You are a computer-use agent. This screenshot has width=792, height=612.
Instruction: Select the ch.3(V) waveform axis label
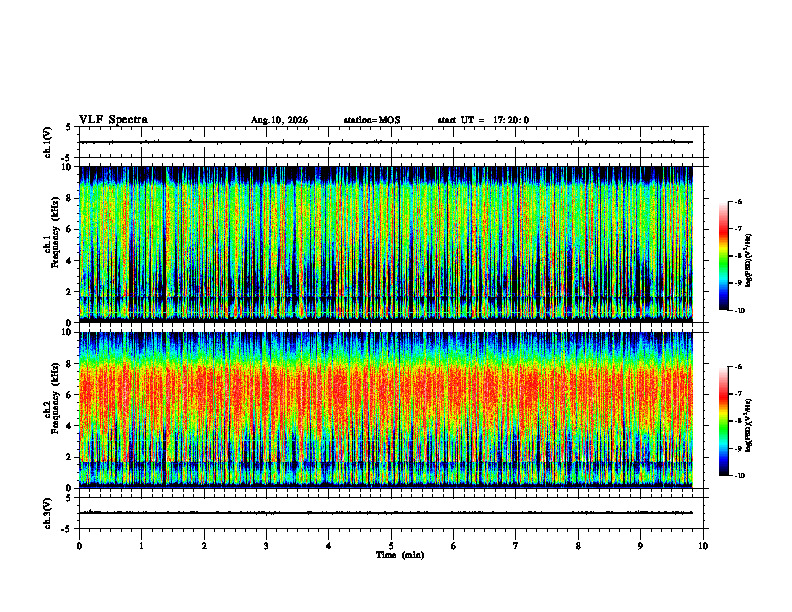click(x=48, y=513)
